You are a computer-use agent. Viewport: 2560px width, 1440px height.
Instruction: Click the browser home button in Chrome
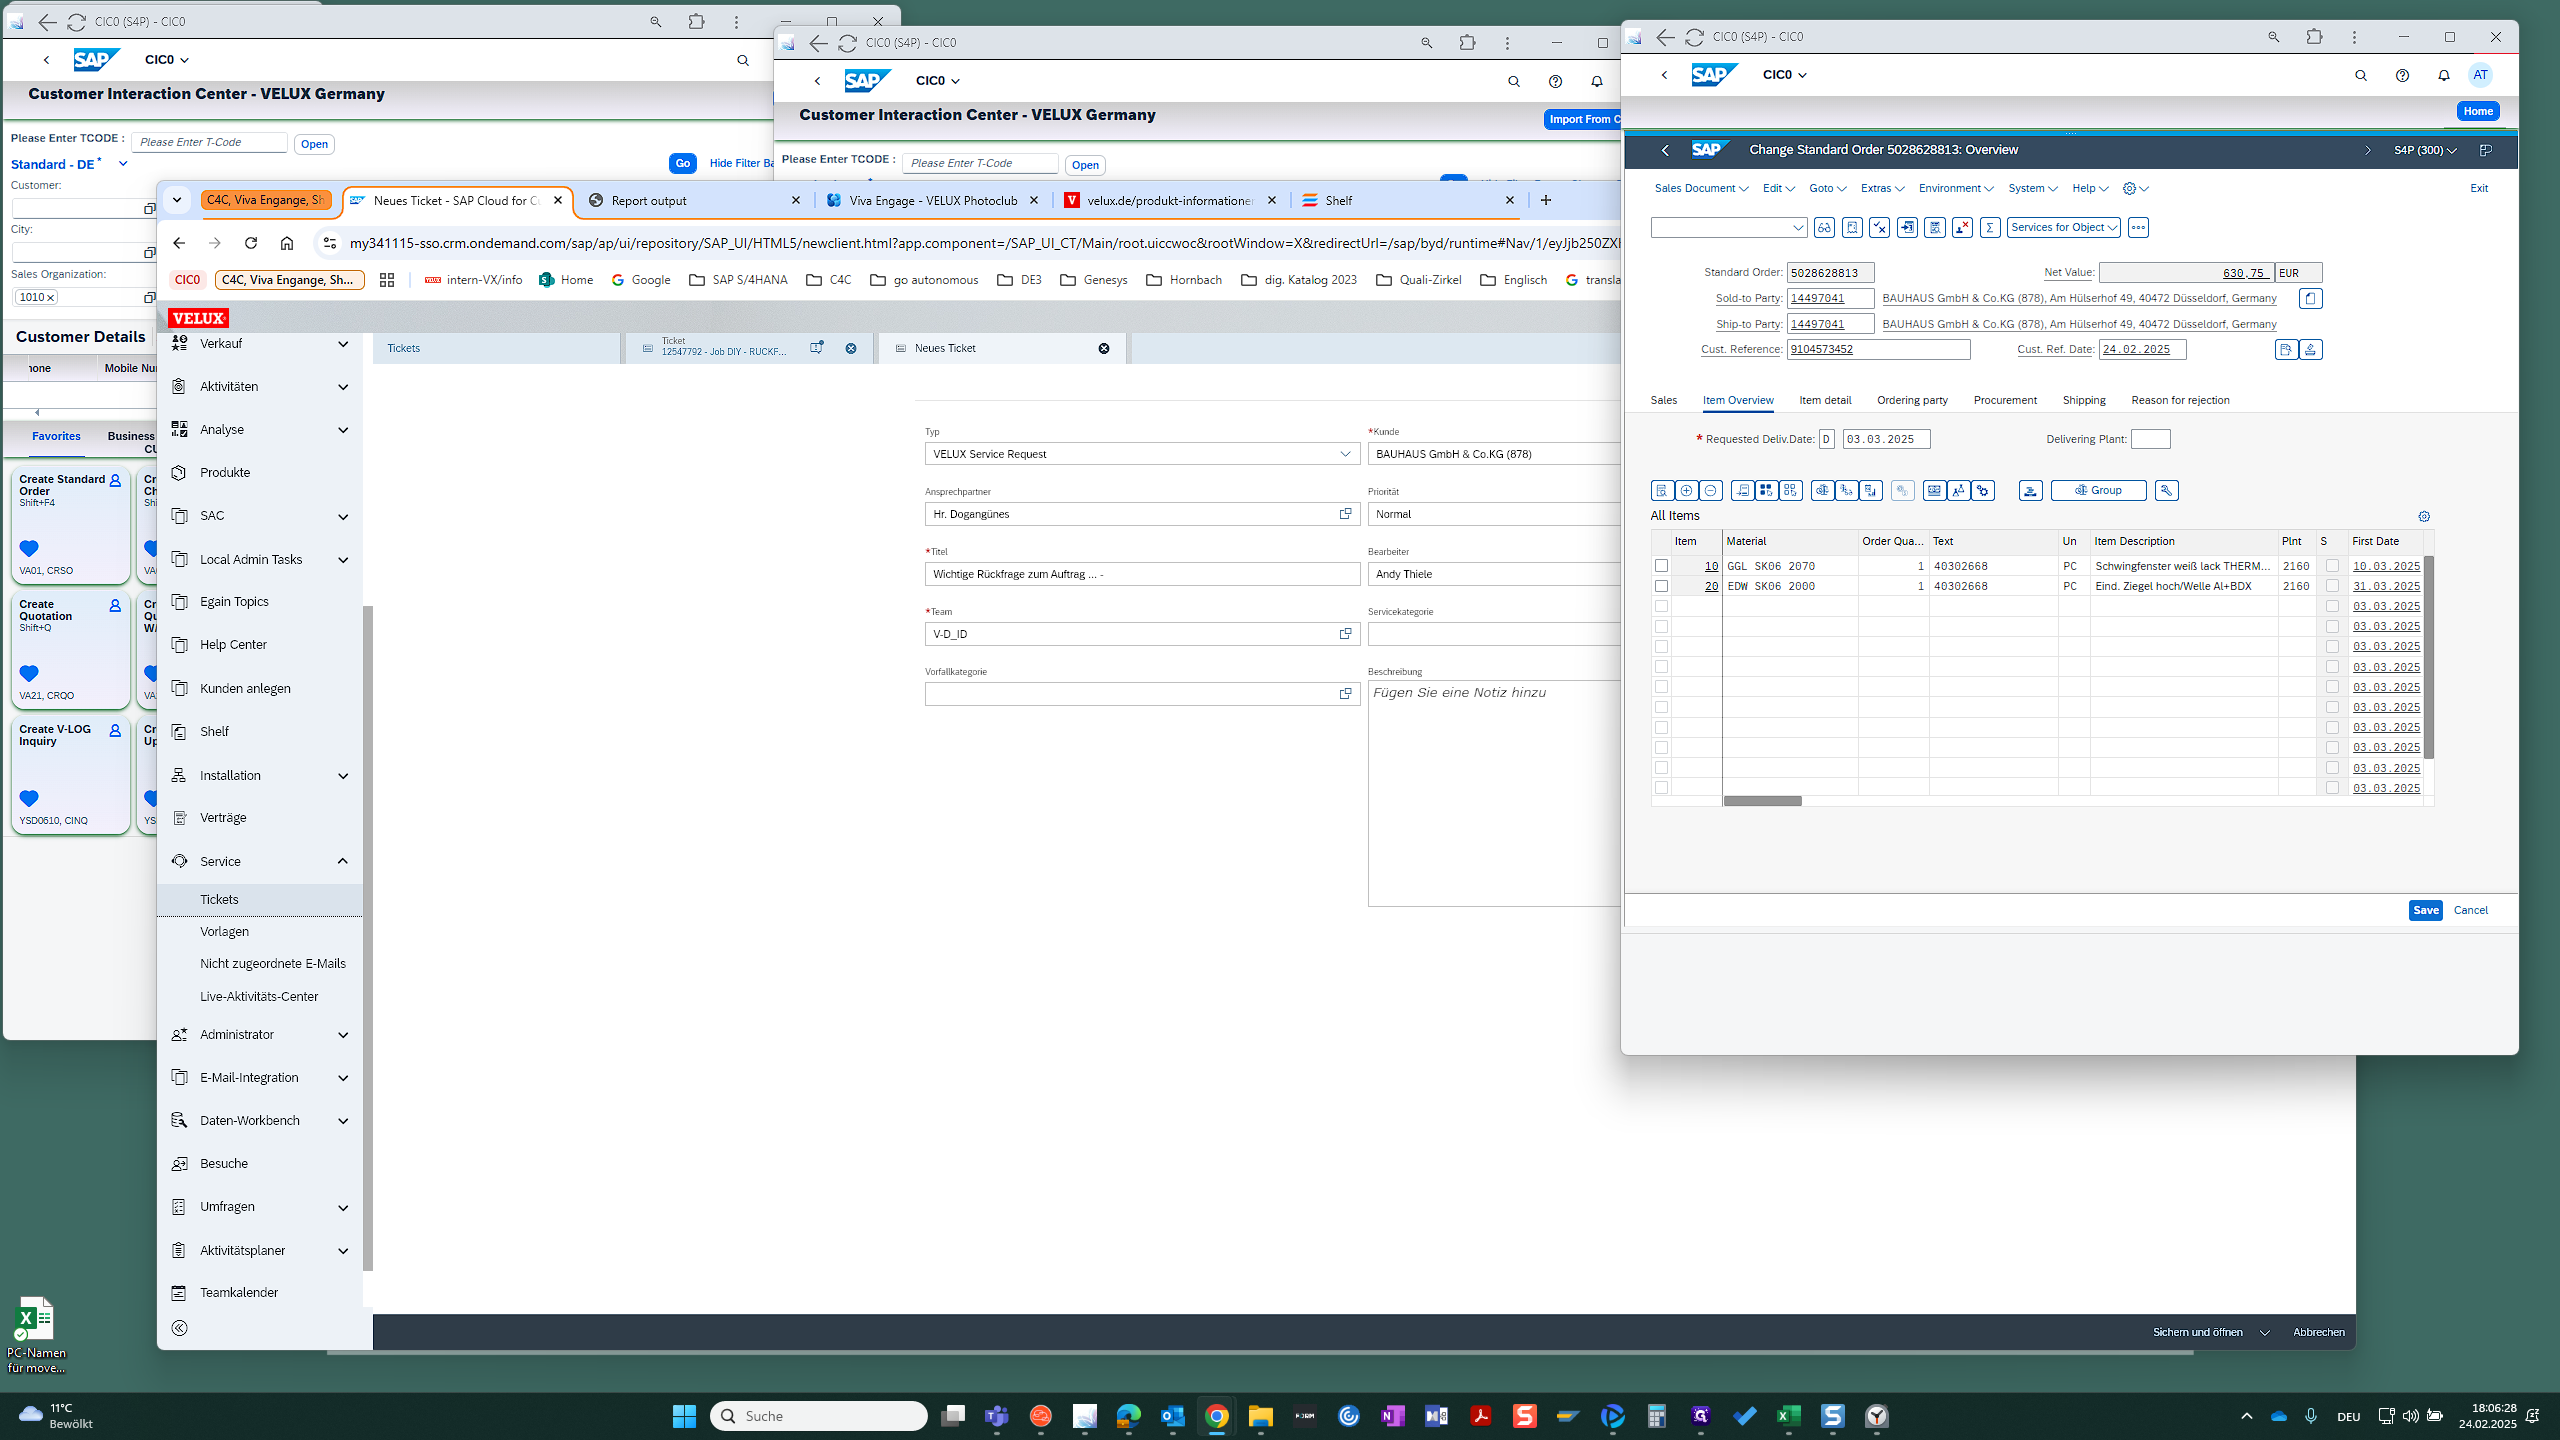(287, 243)
